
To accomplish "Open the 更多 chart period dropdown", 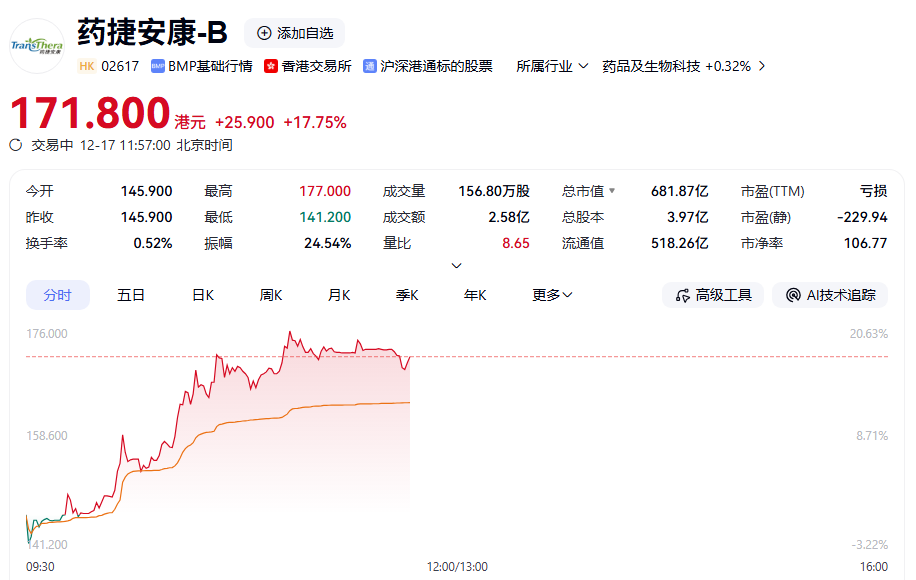I will pos(552,295).
